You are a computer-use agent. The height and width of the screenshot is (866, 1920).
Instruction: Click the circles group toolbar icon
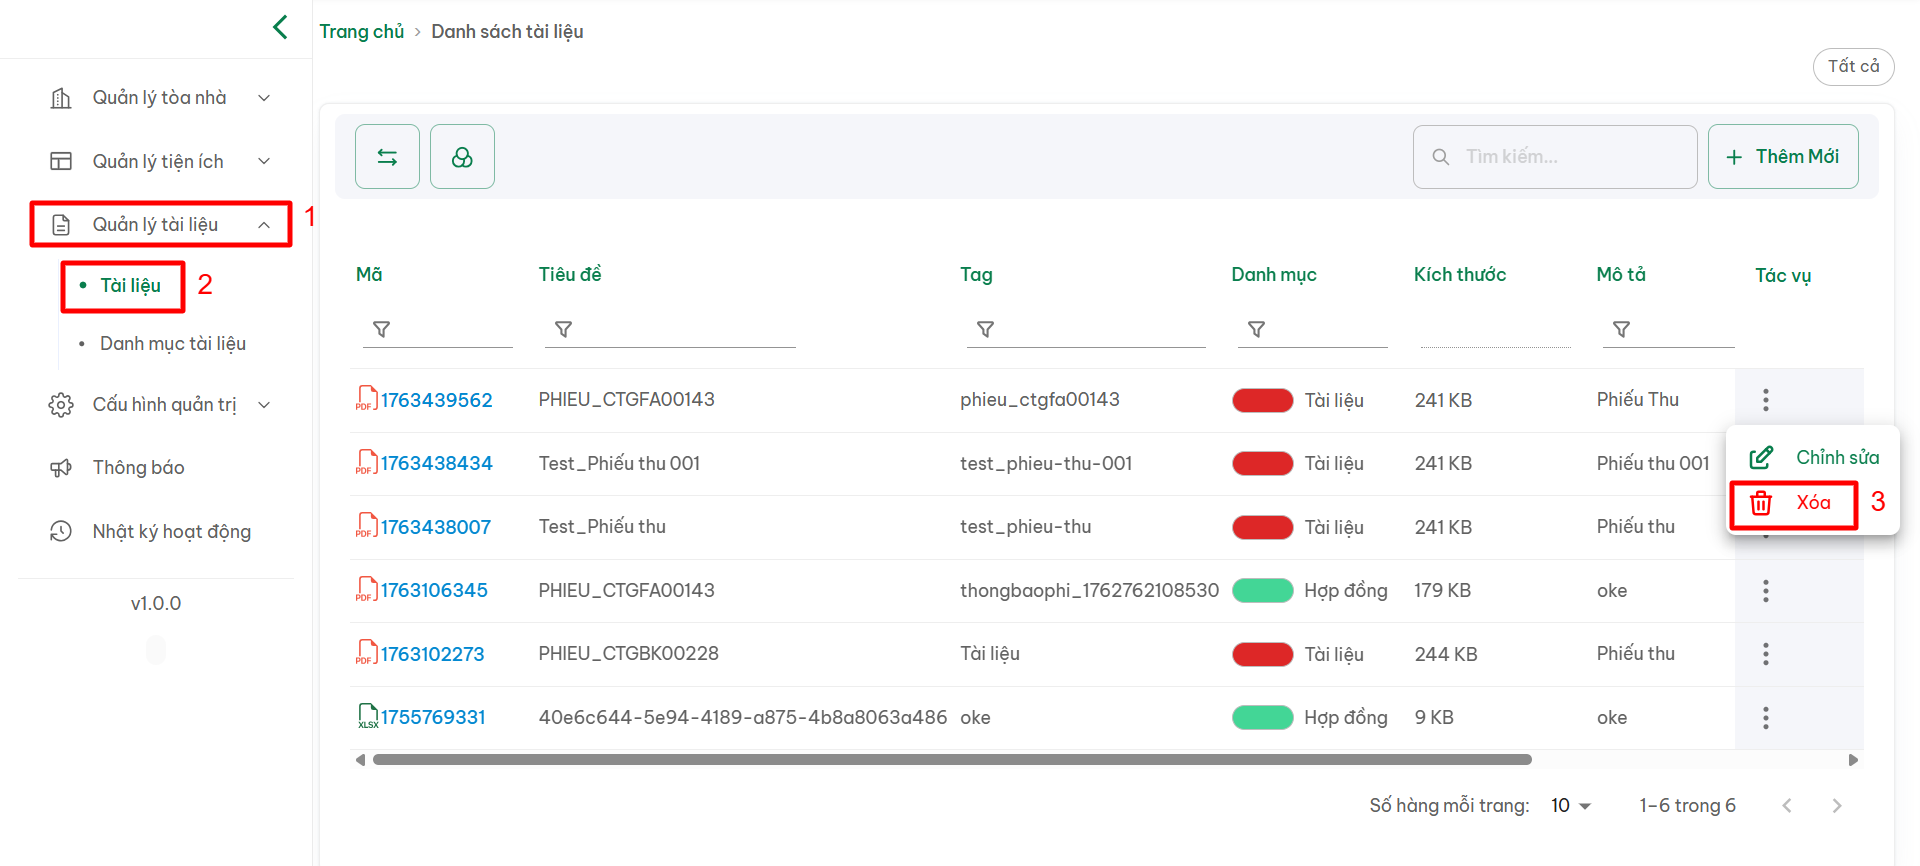(462, 157)
